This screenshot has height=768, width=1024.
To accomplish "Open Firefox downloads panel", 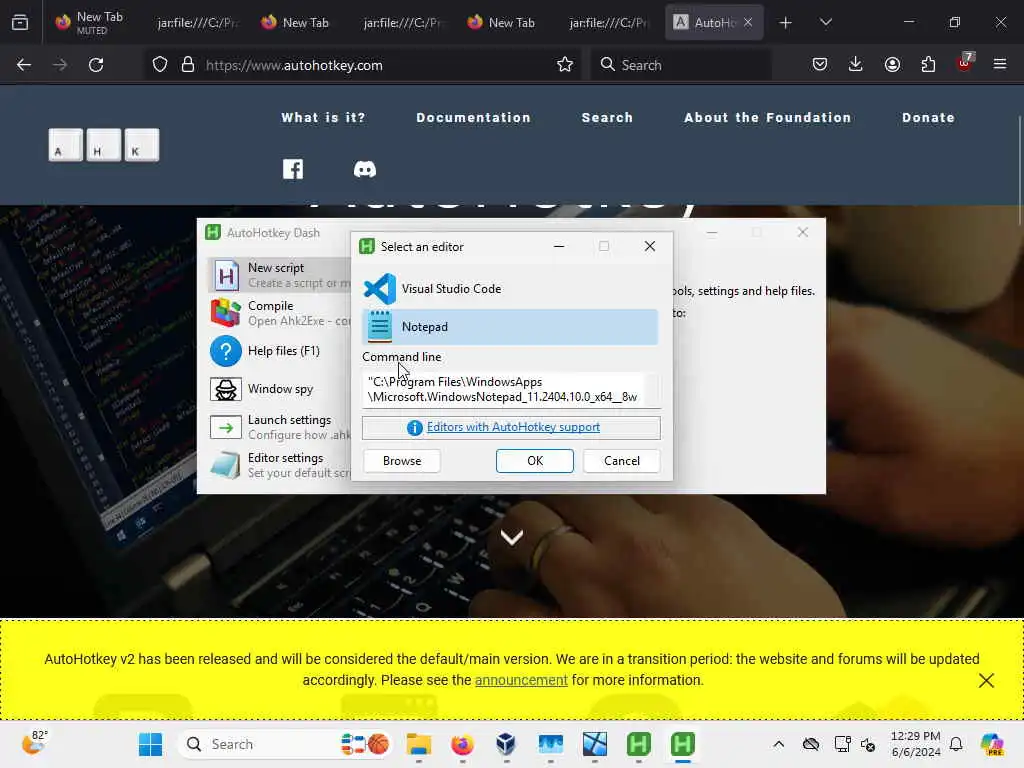I will click(x=856, y=64).
